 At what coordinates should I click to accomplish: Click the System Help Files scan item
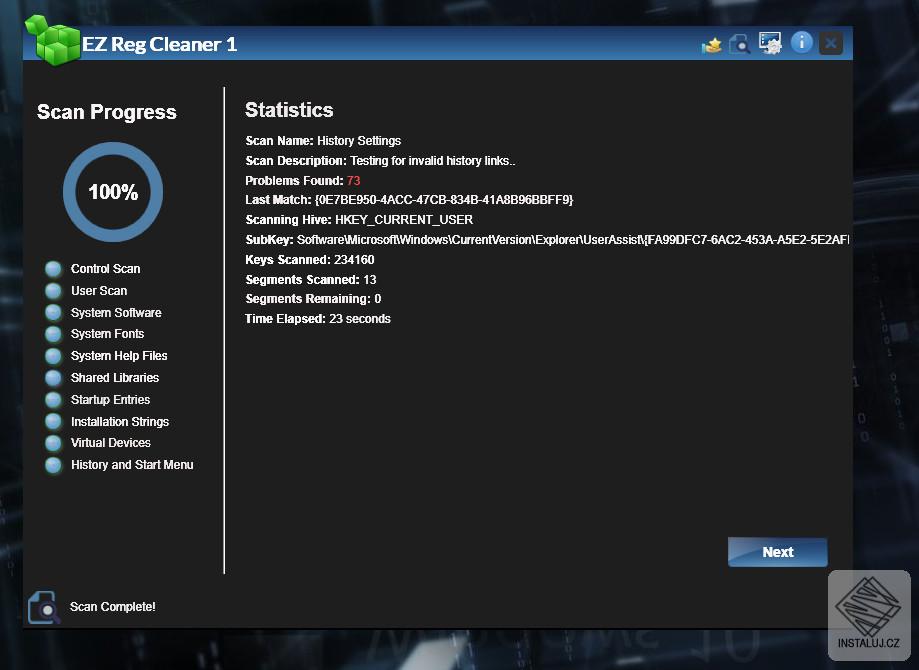click(119, 356)
